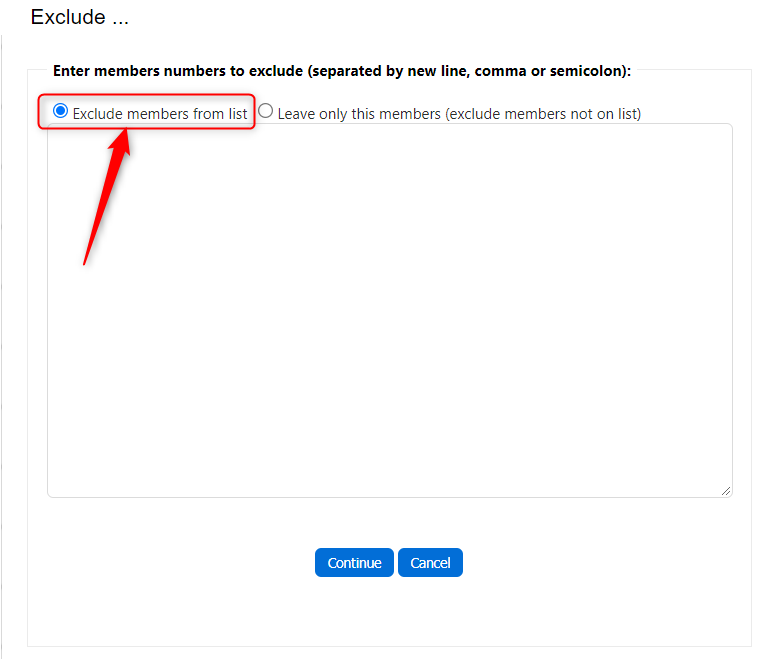Click the 'Exclude ...' page heading
This screenshot has height=659, width=776.
click(80, 17)
